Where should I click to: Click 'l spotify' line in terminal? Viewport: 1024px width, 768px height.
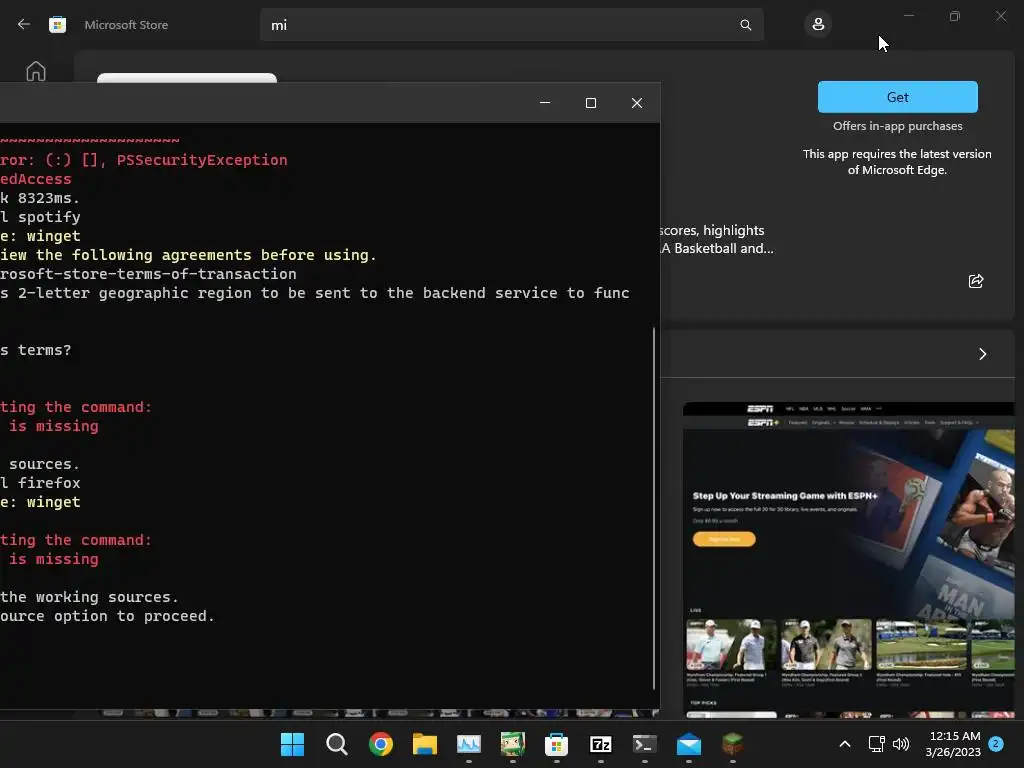(40, 217)
